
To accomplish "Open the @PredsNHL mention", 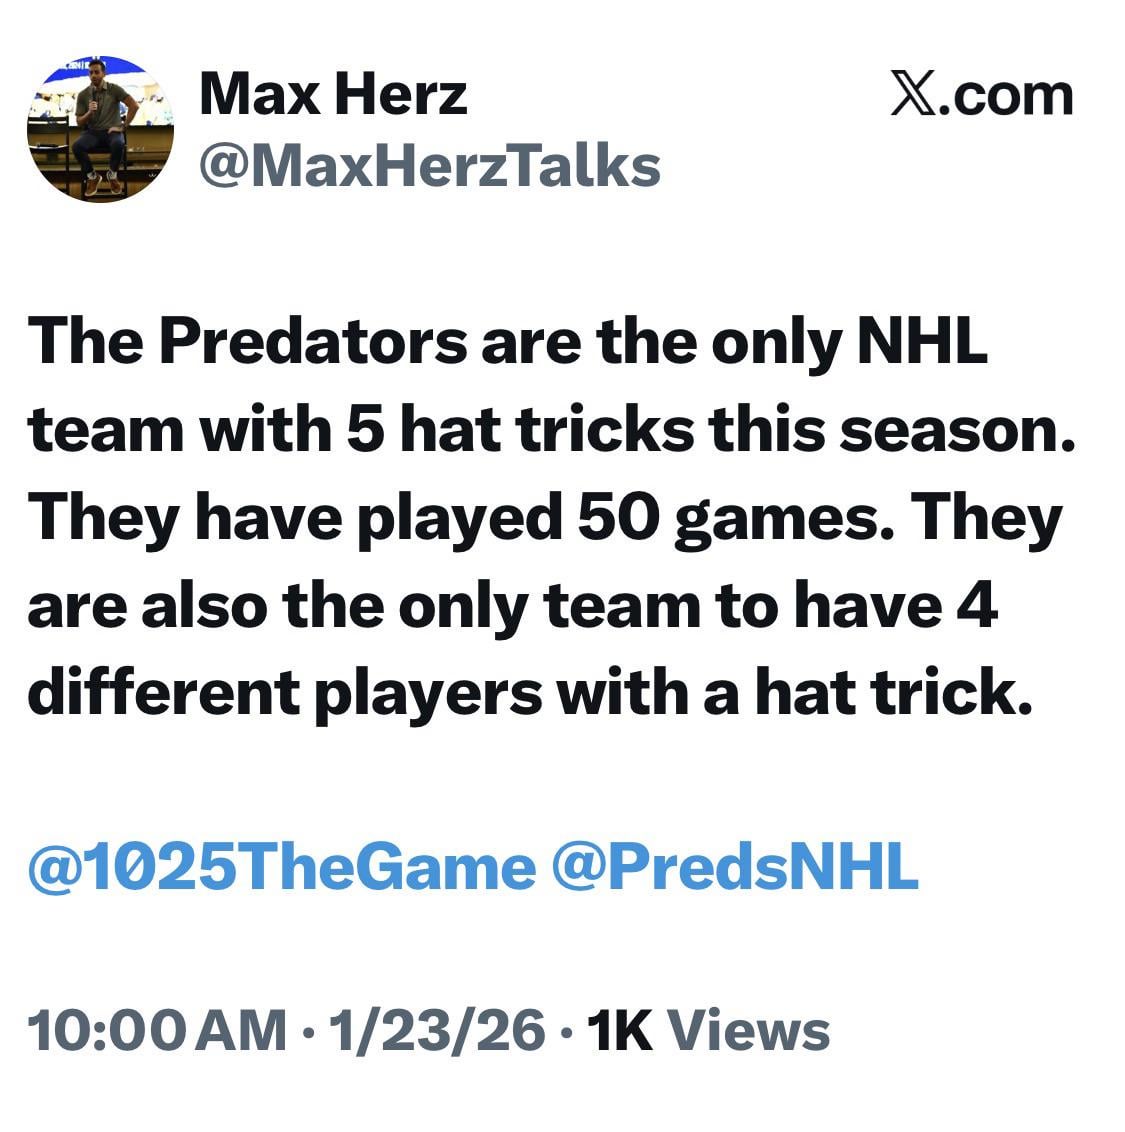I will pyautogui.click(x=734, y=866).
